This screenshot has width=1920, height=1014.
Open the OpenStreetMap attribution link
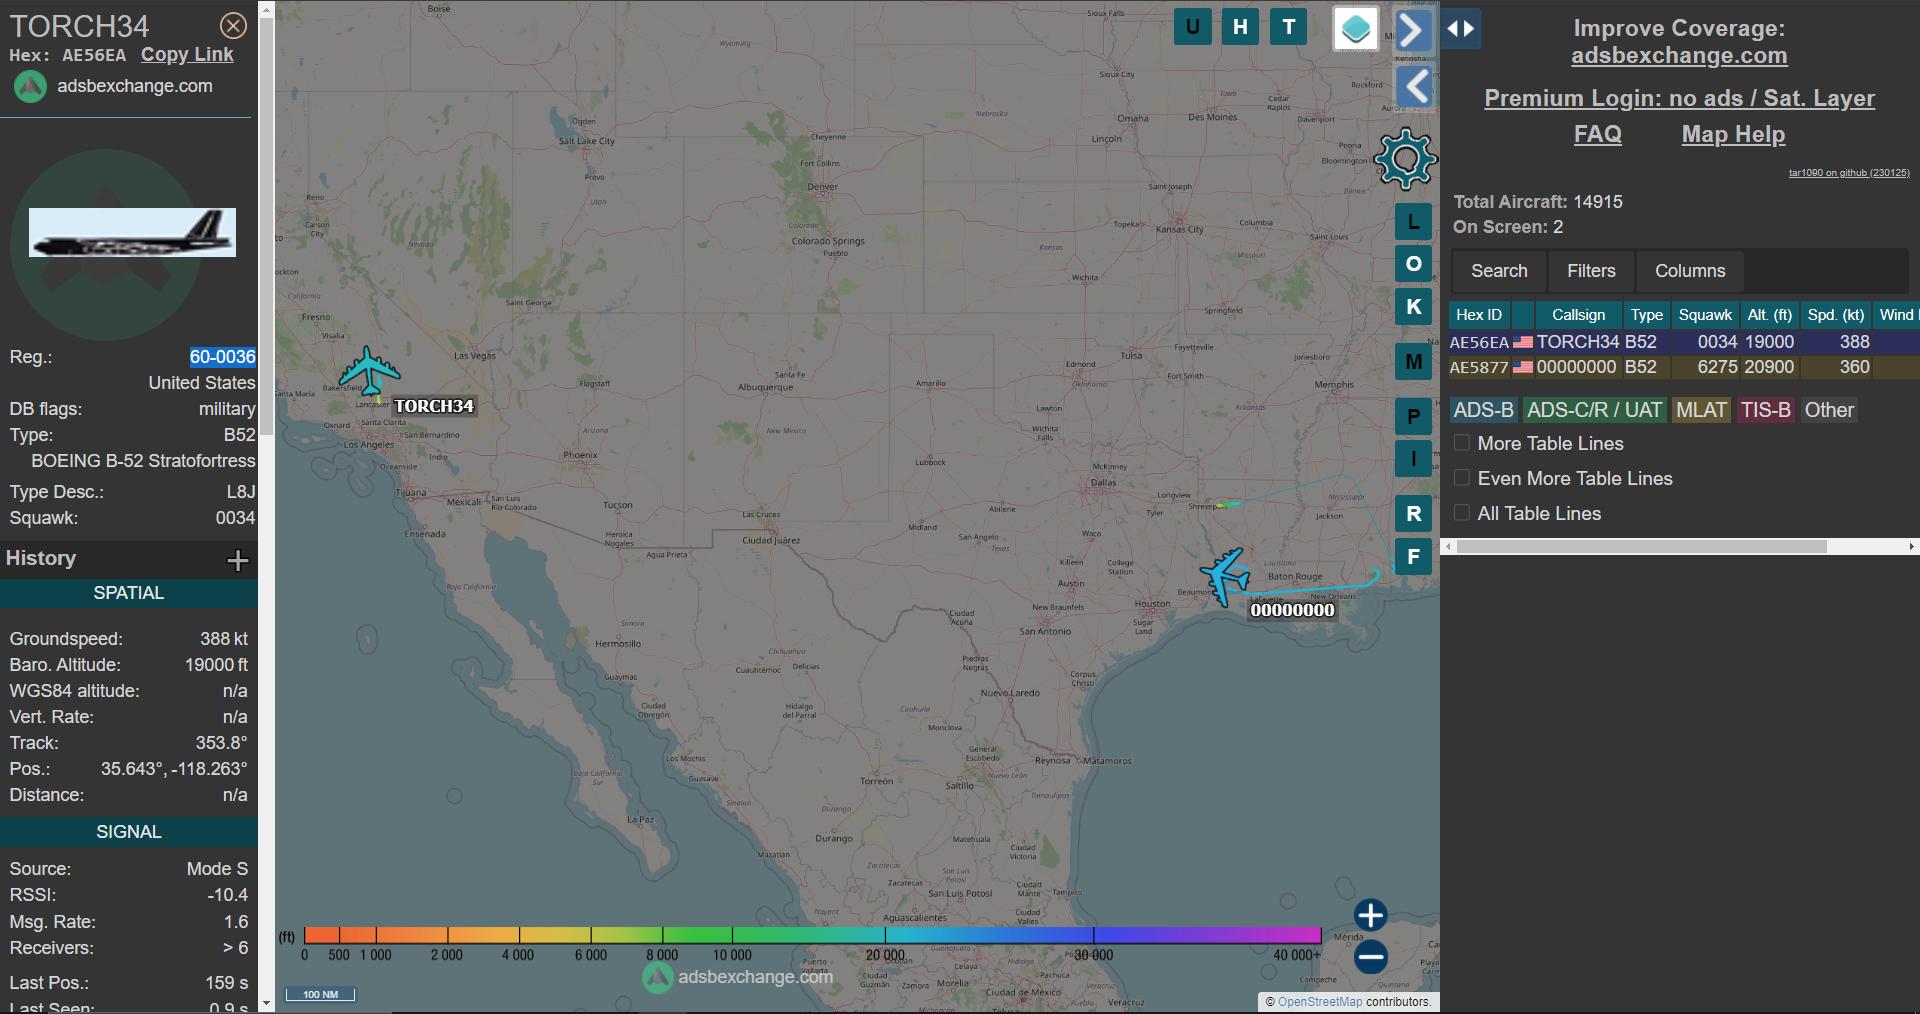pyautogui.click(x=1319, y=1002)
